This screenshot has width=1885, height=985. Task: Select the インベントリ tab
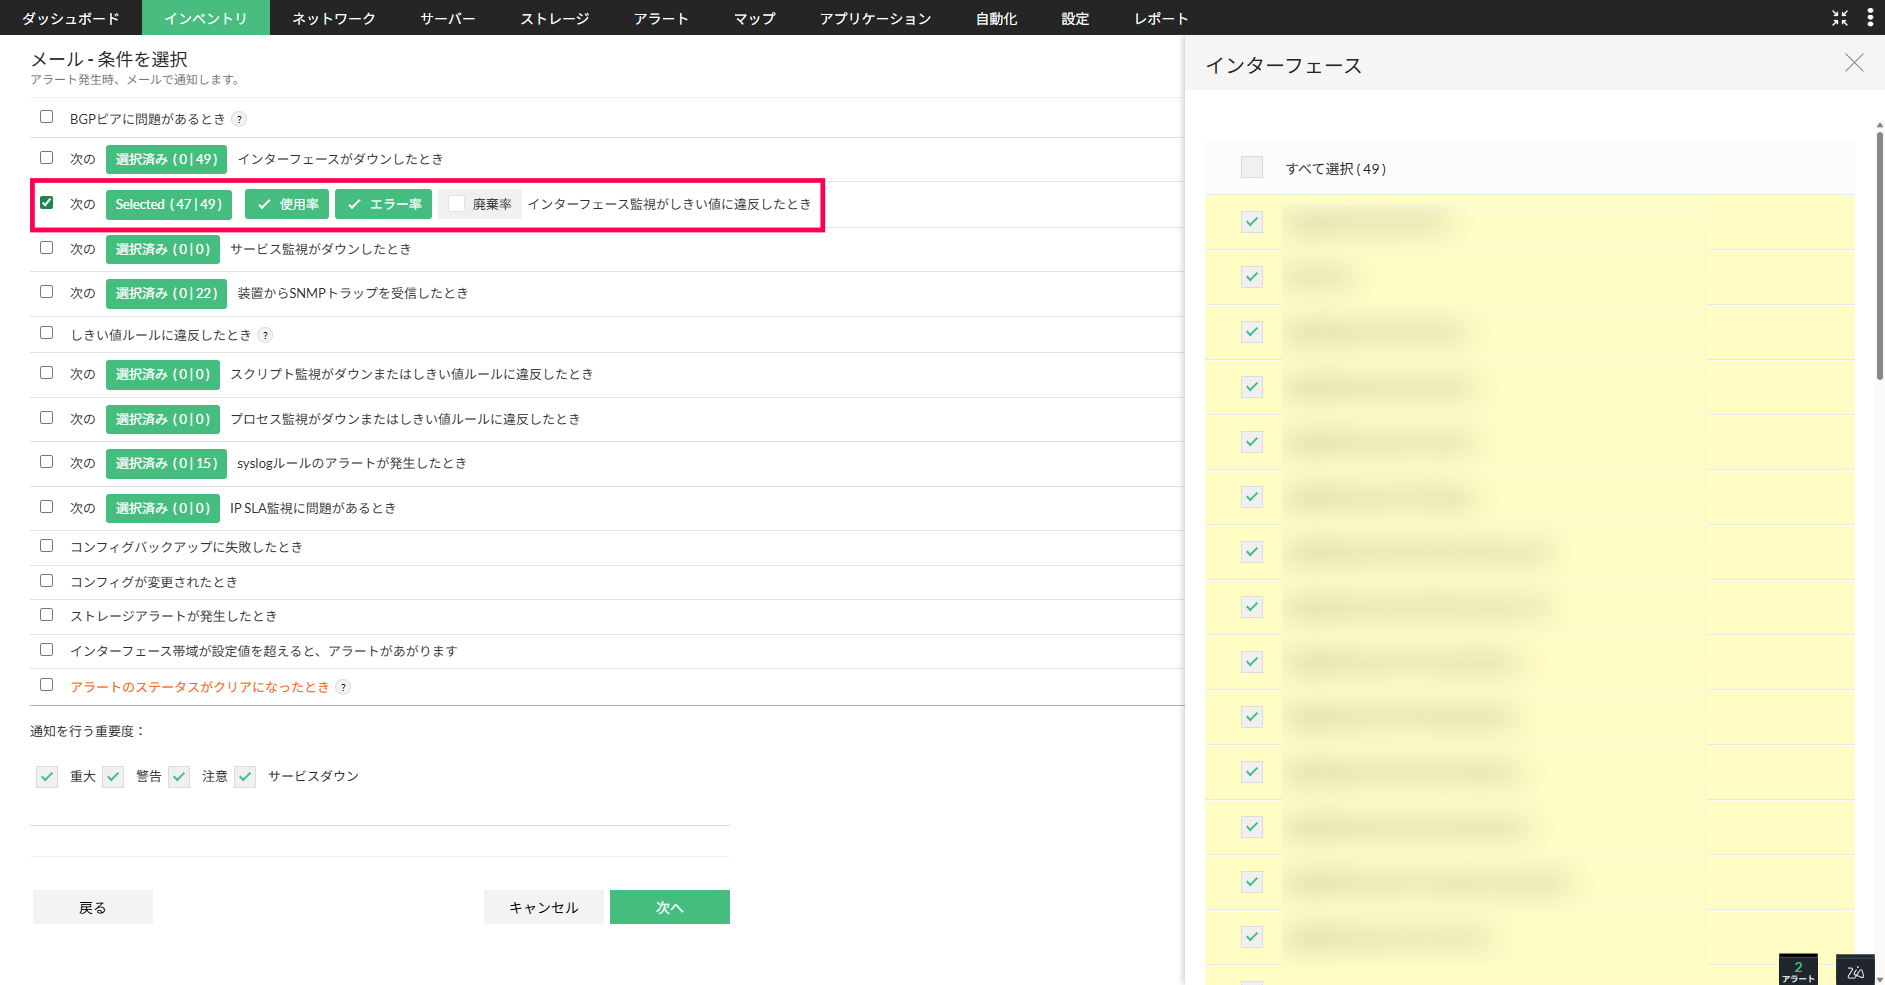click(x=206, y=18)
